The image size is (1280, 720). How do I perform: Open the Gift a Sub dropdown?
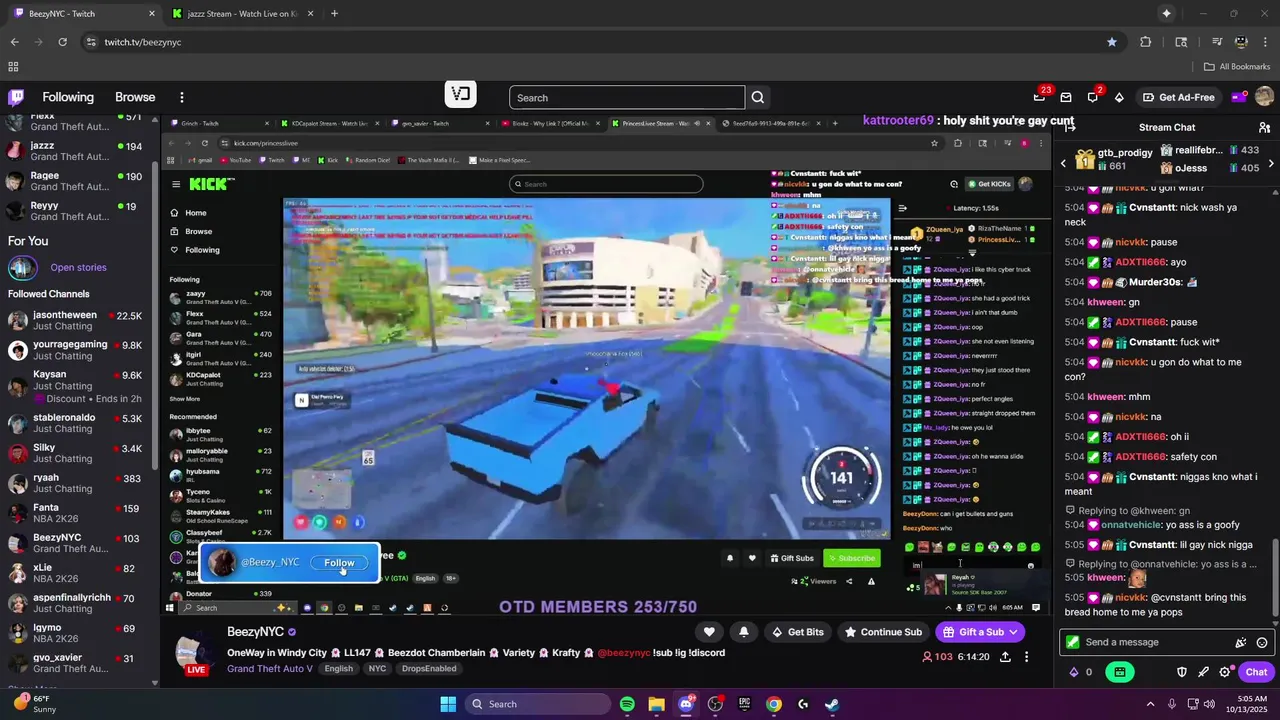(1013, 632)
